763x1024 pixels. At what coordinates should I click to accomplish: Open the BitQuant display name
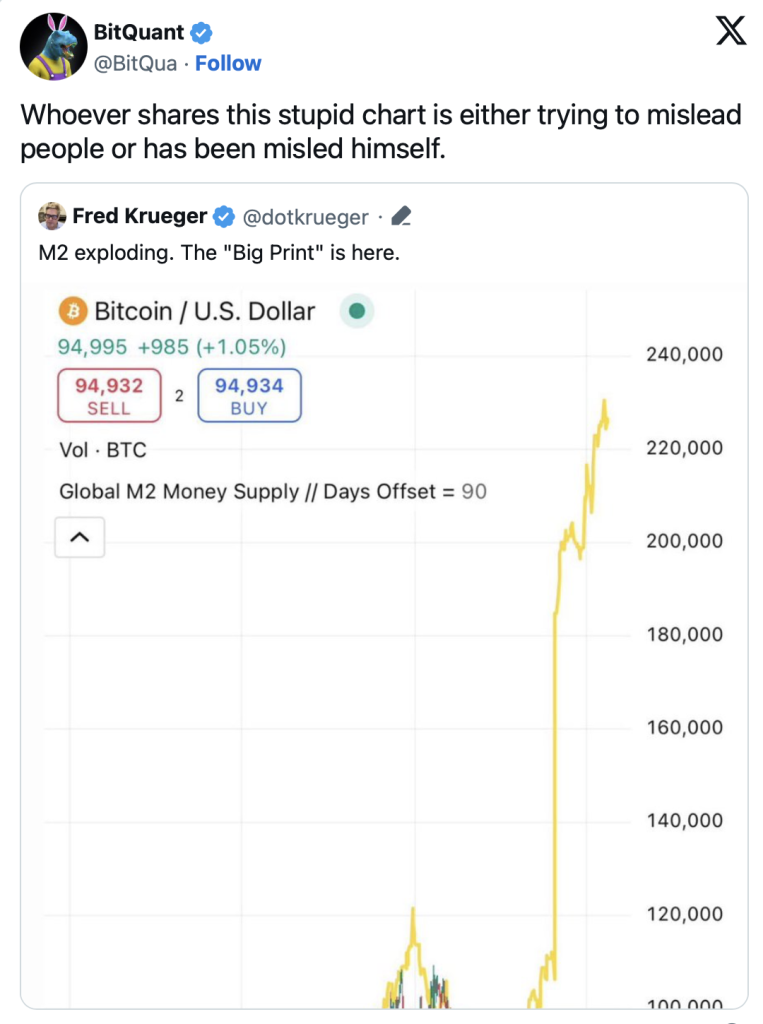click(138, 32)
